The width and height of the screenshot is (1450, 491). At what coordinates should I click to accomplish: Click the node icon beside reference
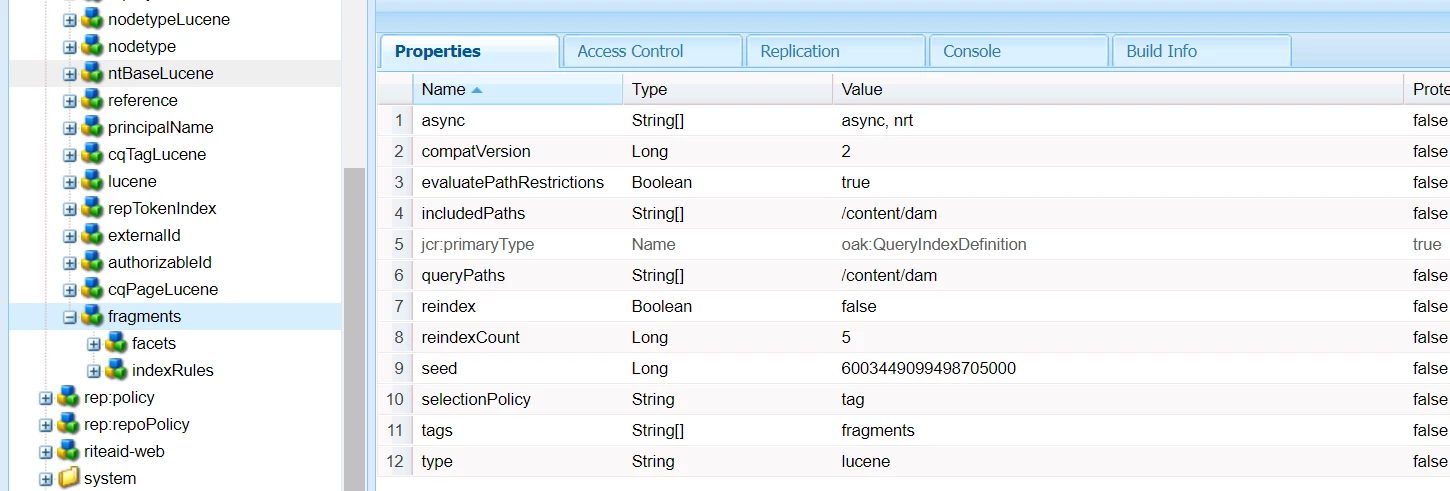click(x=92, y=100)
